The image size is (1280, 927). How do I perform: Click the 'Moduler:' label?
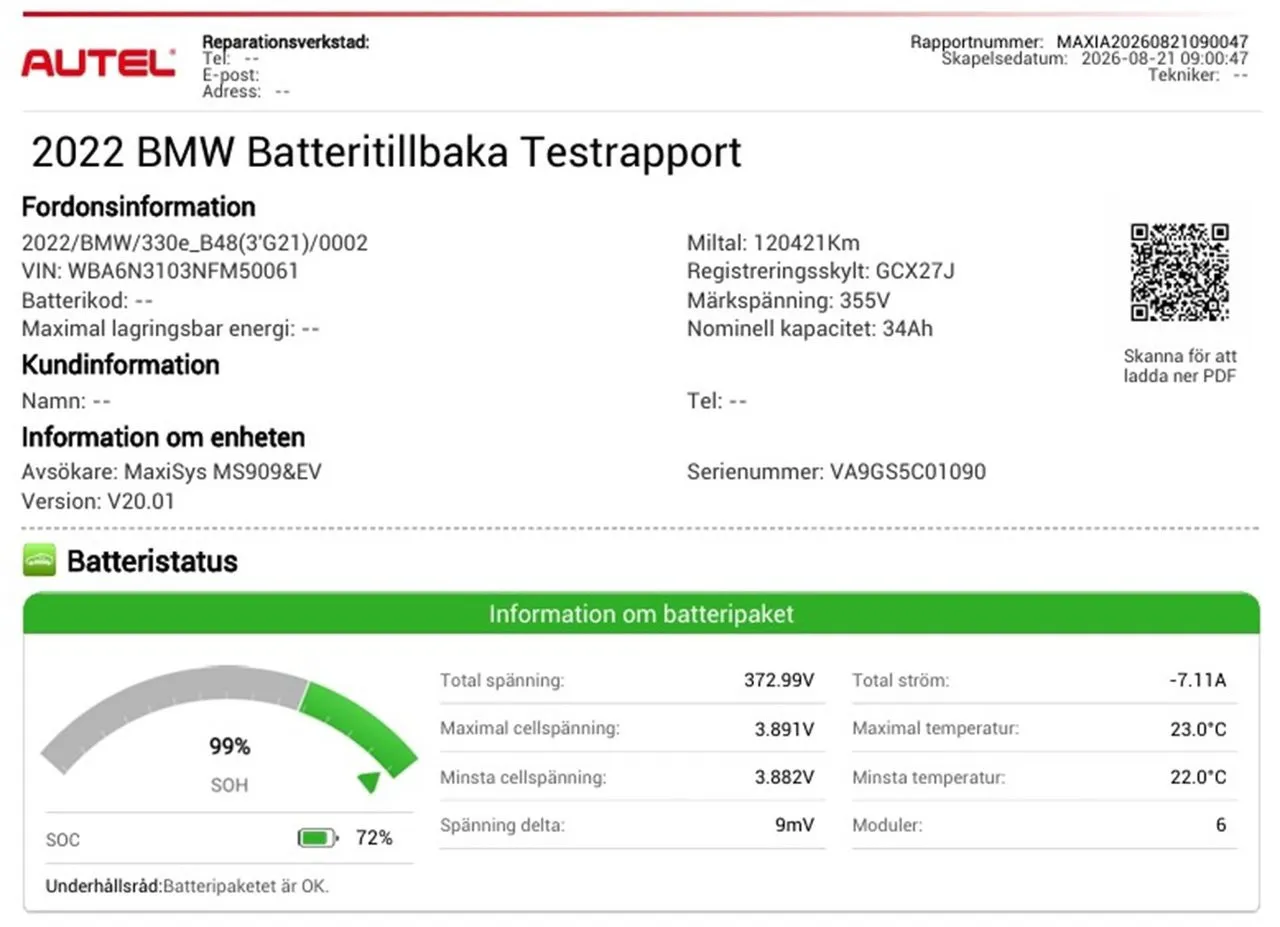point(887,826)
